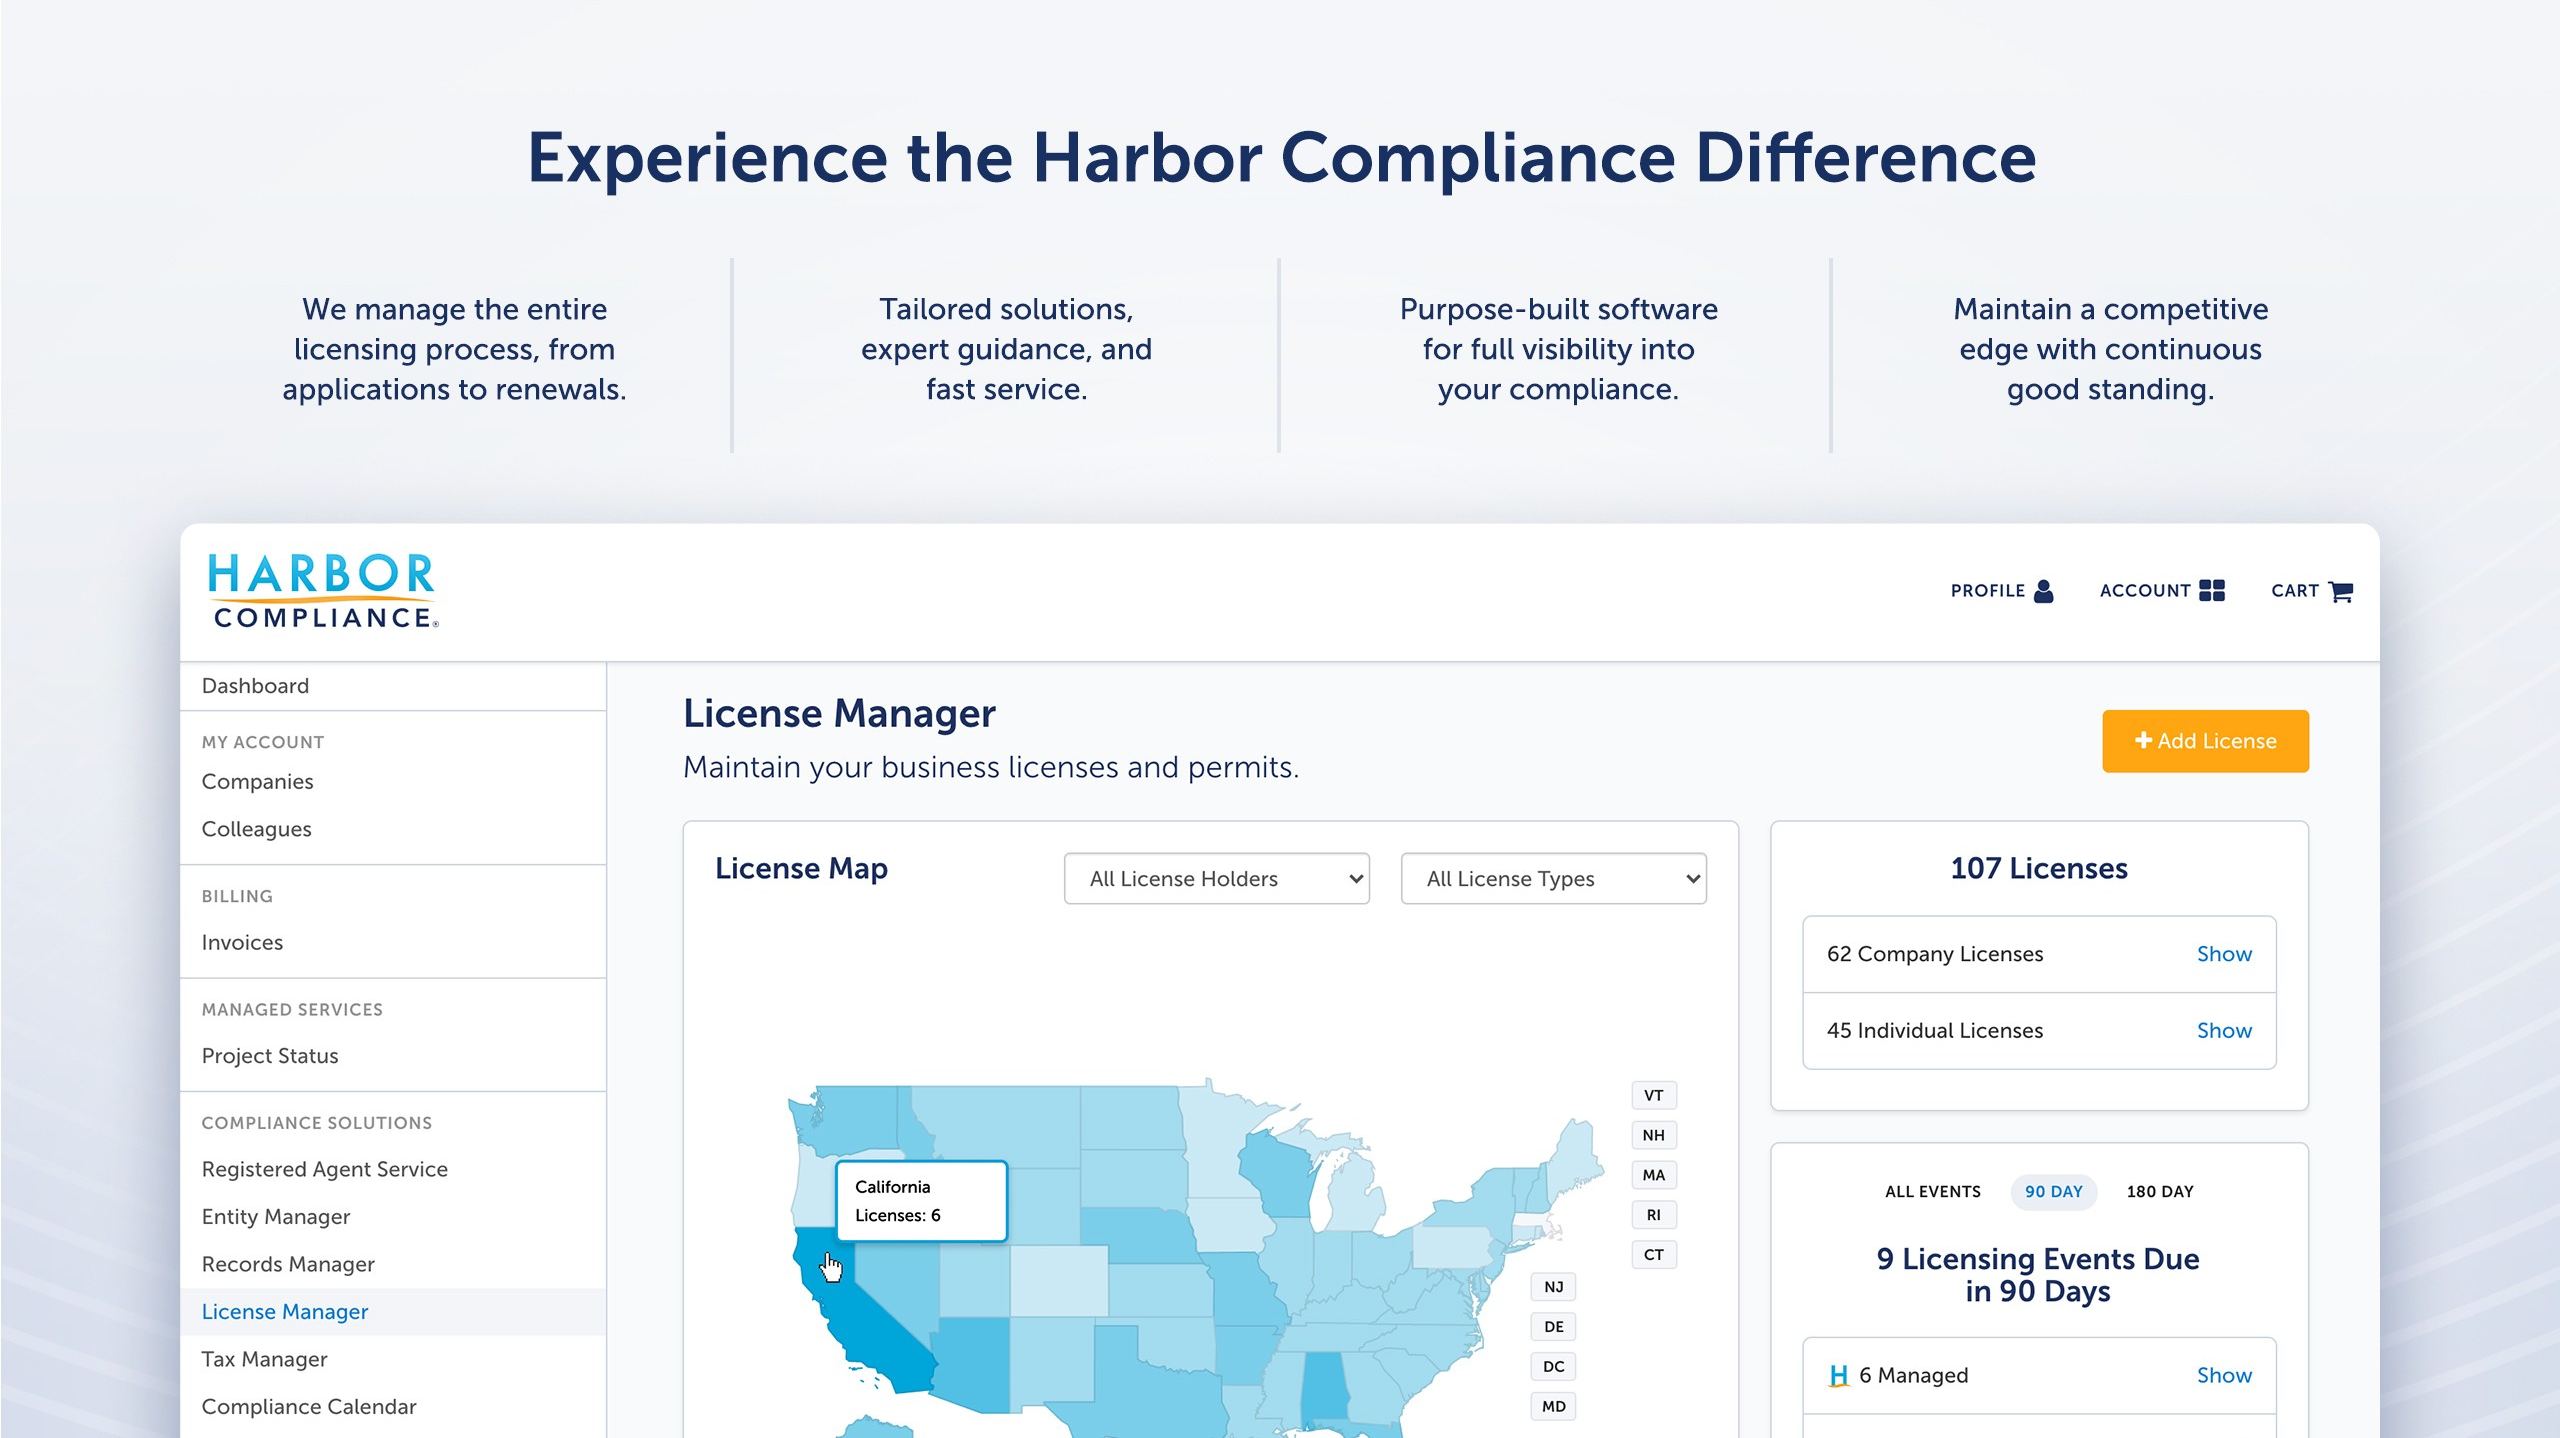Click the Harbor Compliance logo
This screenshot has width=2560, height=1438.
[322, 591]
